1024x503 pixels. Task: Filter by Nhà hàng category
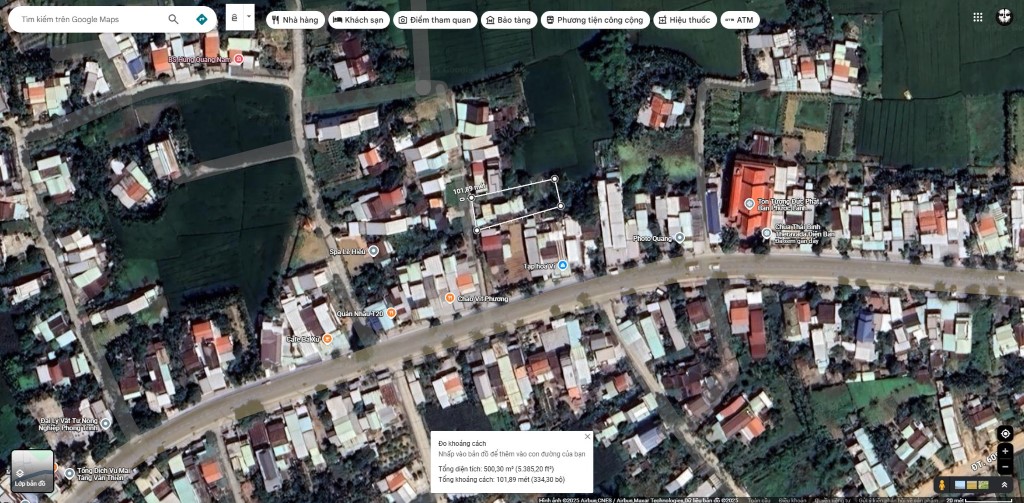(295, 20)
